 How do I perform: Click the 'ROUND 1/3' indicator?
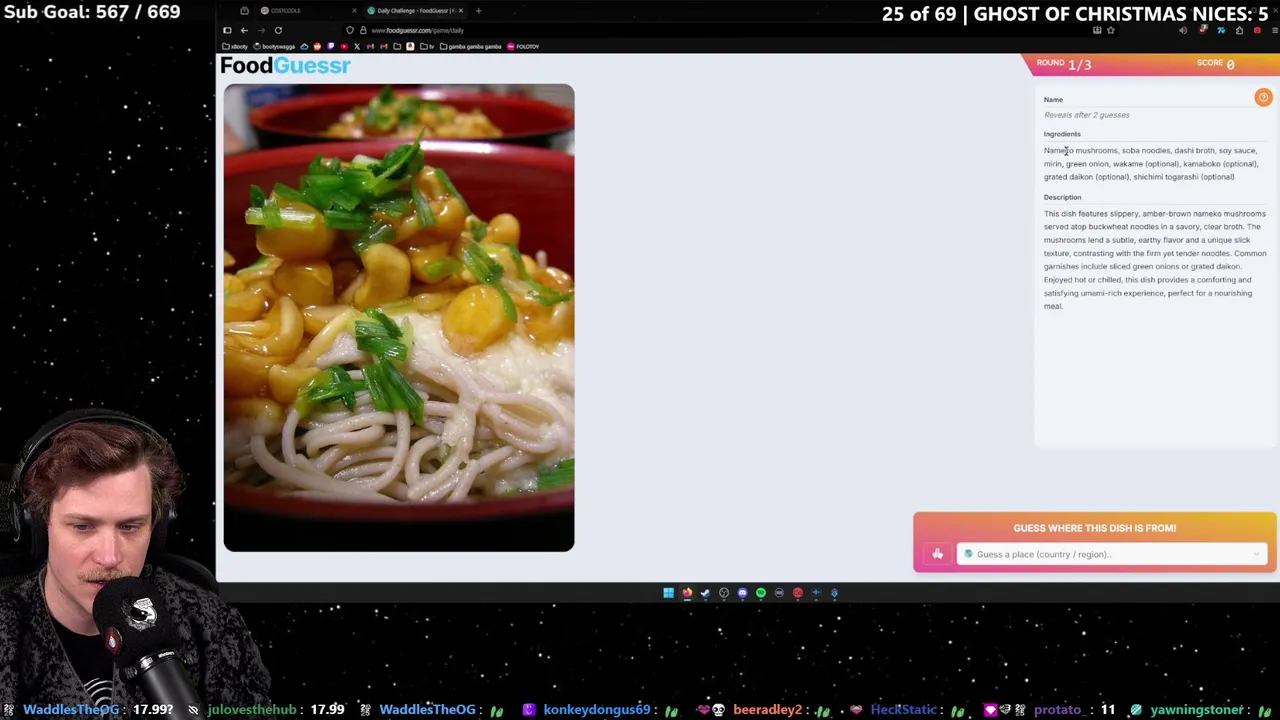[x=1064, y=64]
